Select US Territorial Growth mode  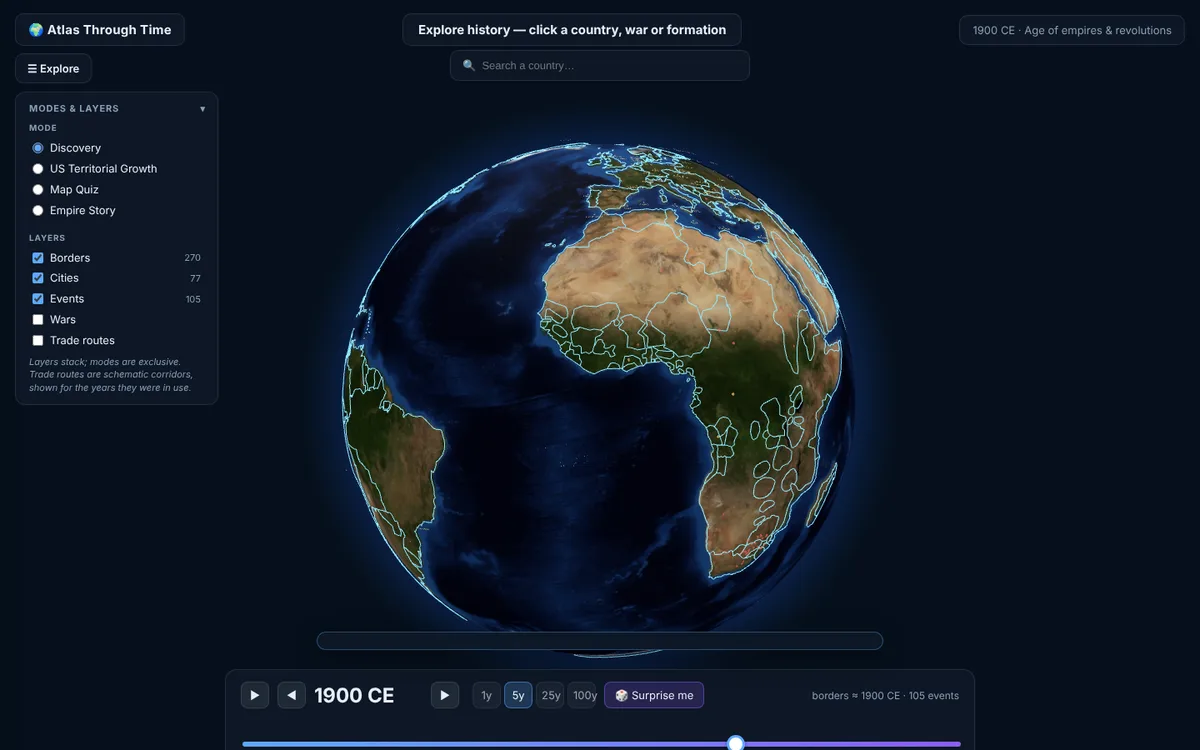click(x=38, y=169)
